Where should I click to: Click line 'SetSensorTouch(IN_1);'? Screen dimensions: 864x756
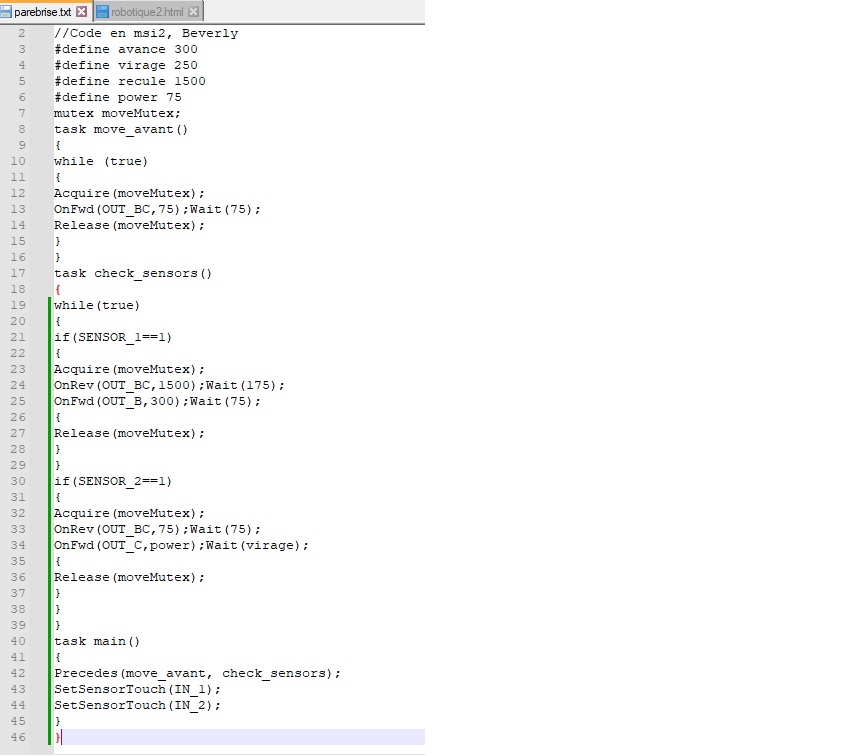[x=137, y=689]
